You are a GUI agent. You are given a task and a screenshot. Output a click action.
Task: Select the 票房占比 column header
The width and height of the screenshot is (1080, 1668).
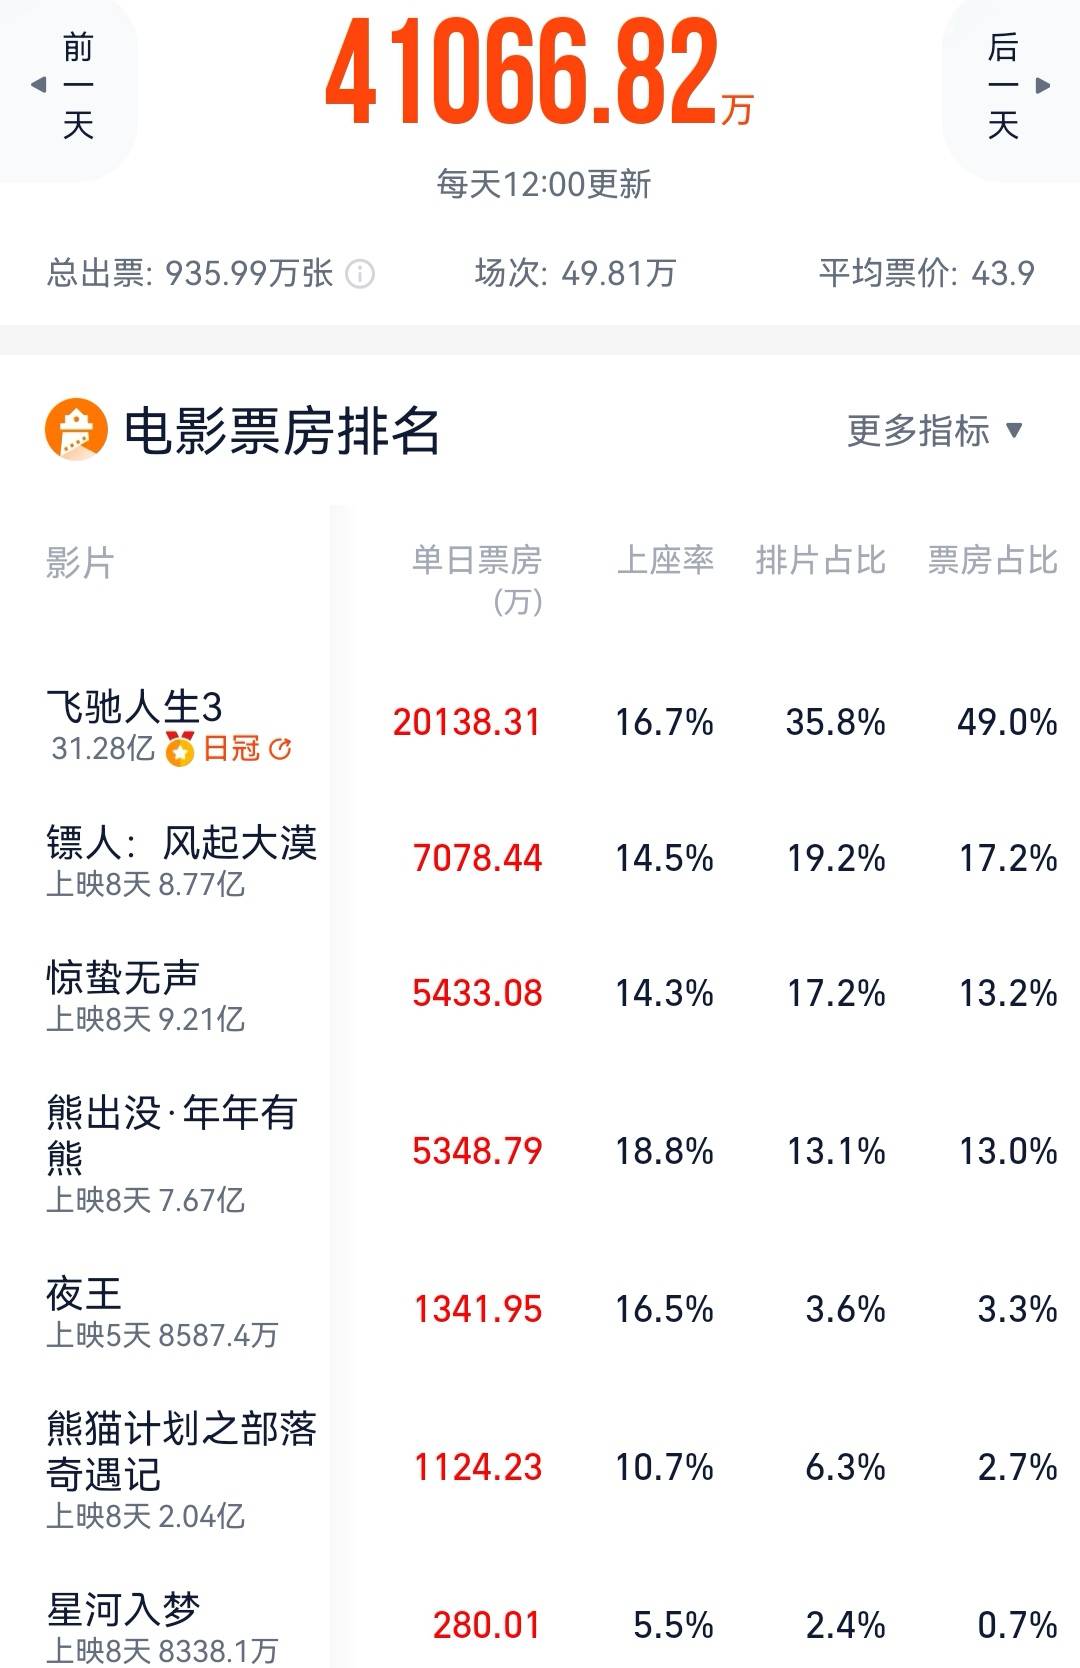[x=992, y=560]
